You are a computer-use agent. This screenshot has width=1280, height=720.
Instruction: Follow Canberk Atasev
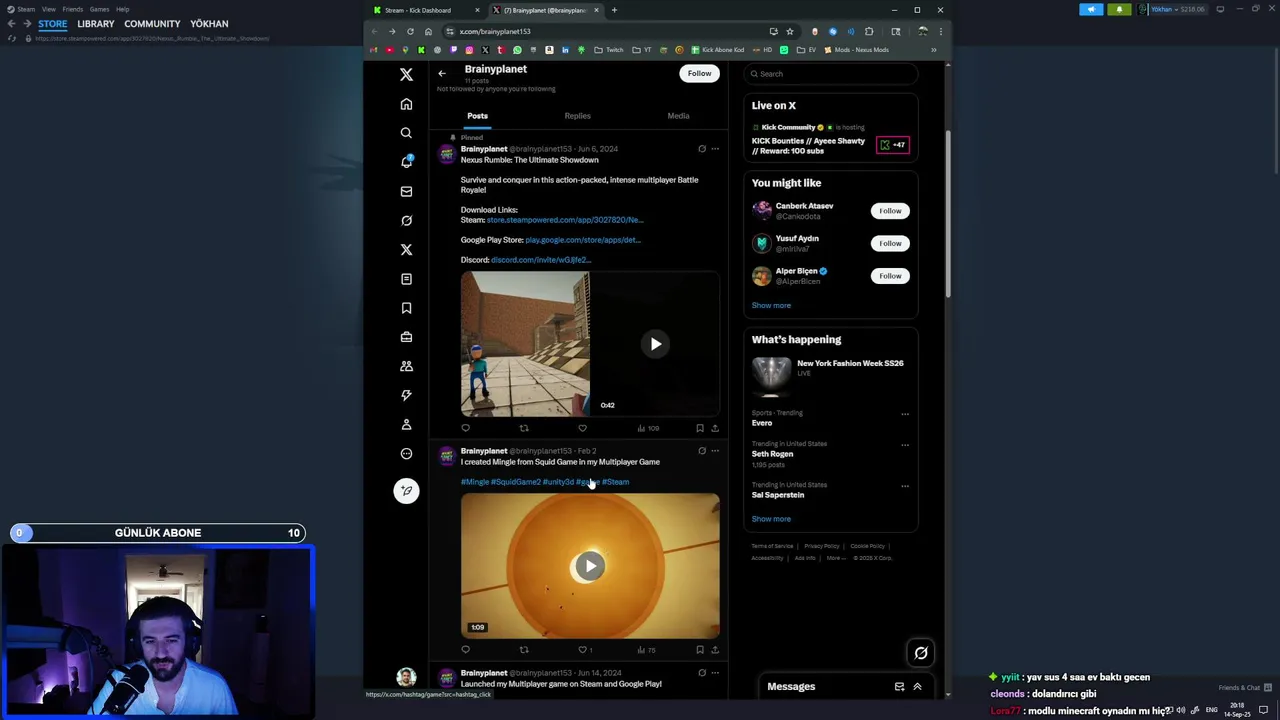coord(890,211)
